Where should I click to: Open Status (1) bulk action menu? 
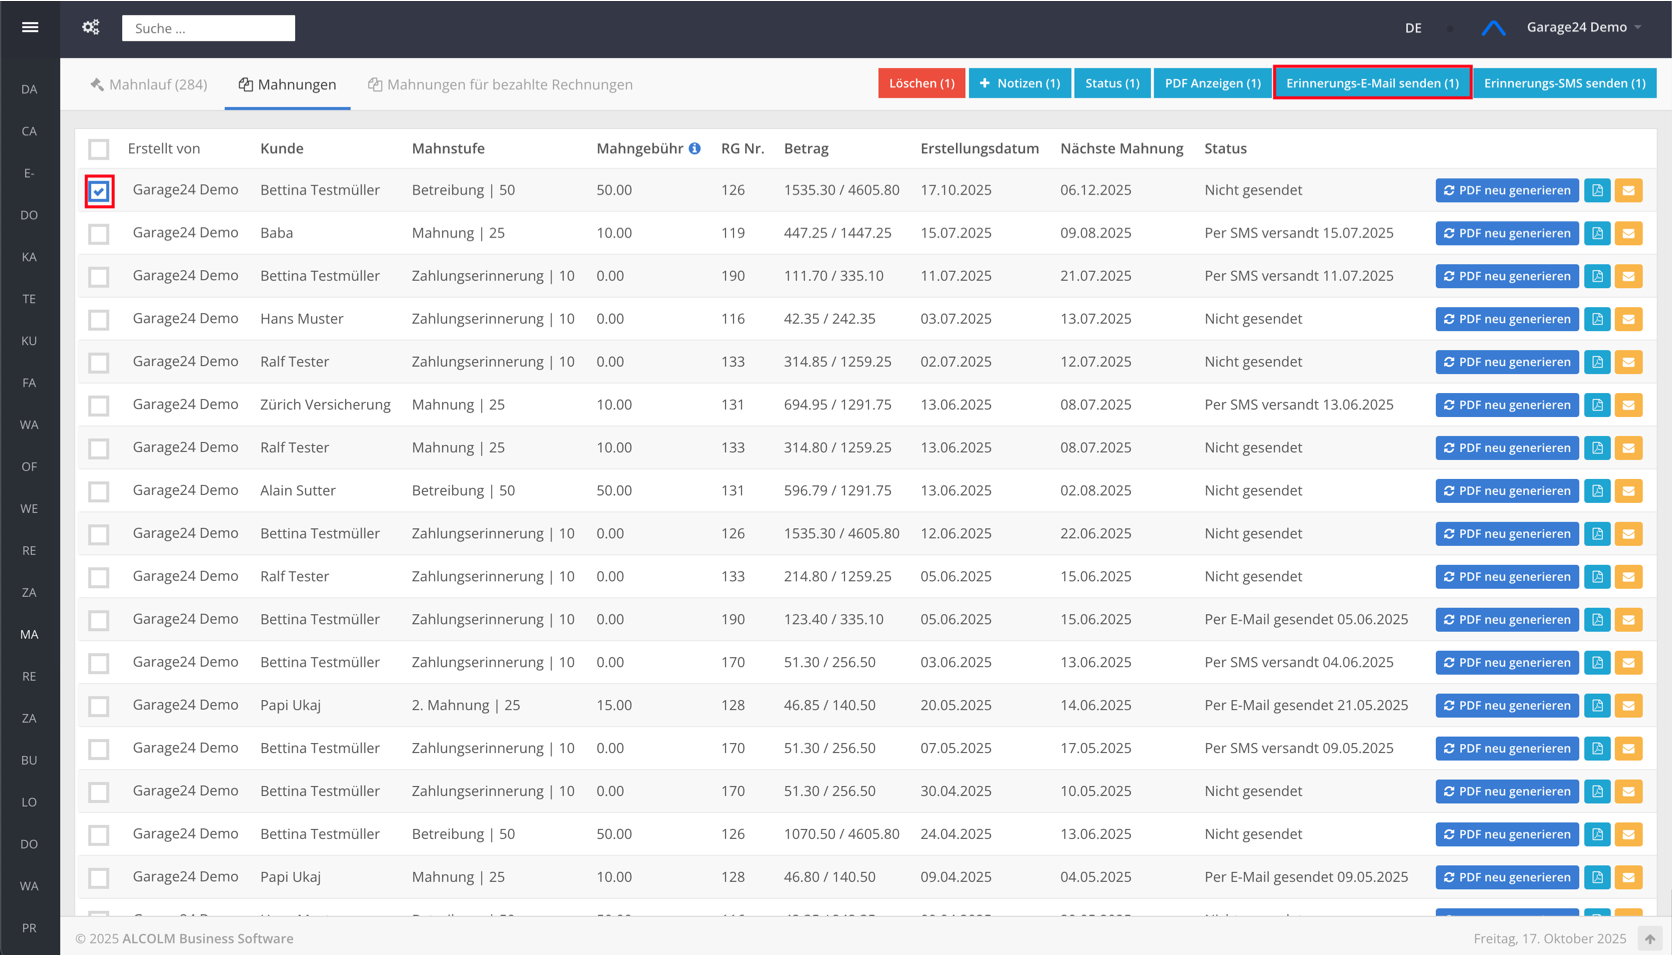(x=1112, y=83)
